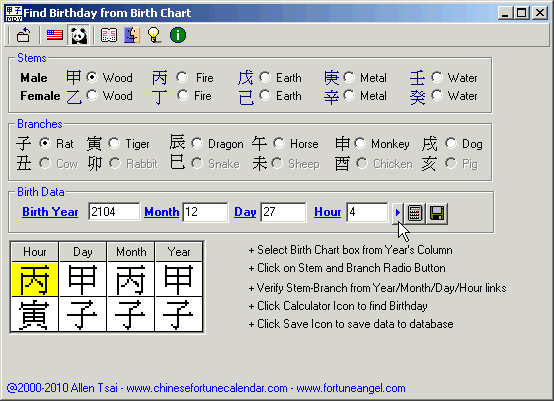Click the Calculator icon to find birthday

coord(414,213)
